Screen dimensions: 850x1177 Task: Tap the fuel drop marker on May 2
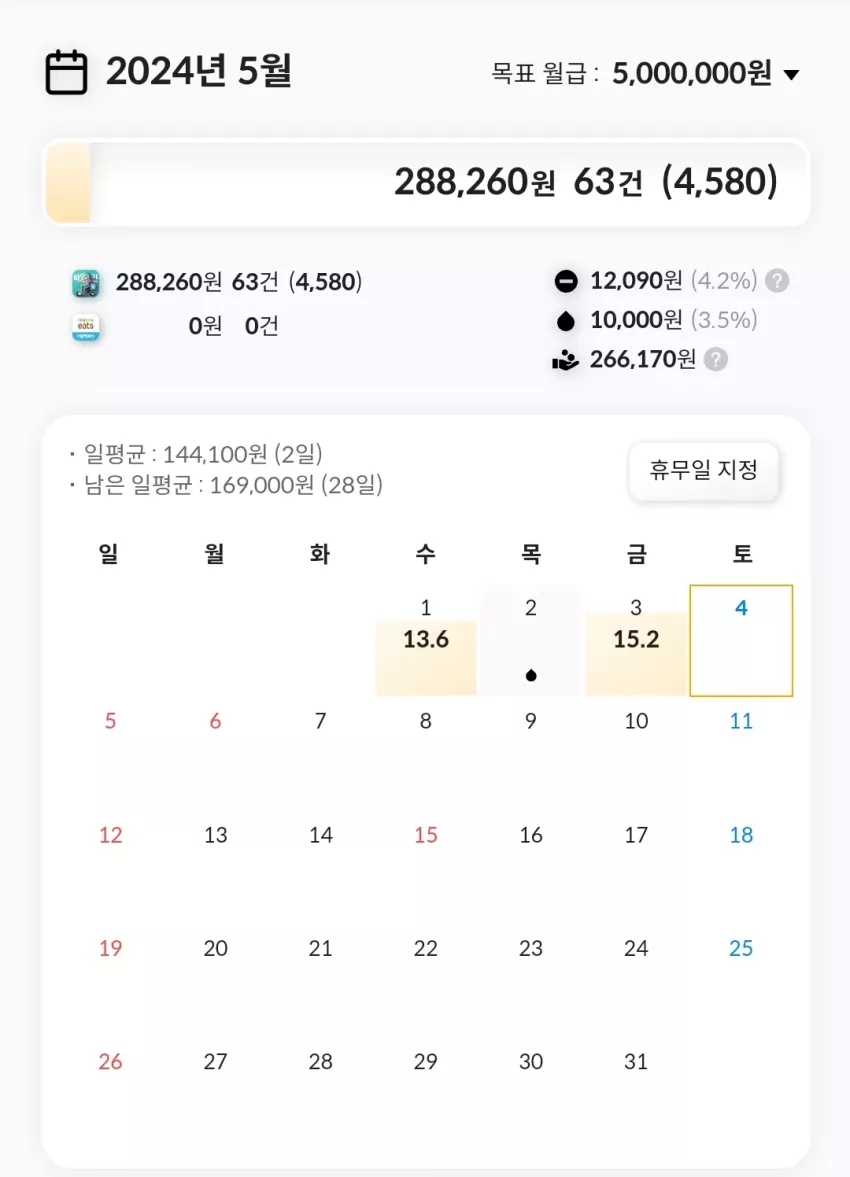tap(531, 676)
